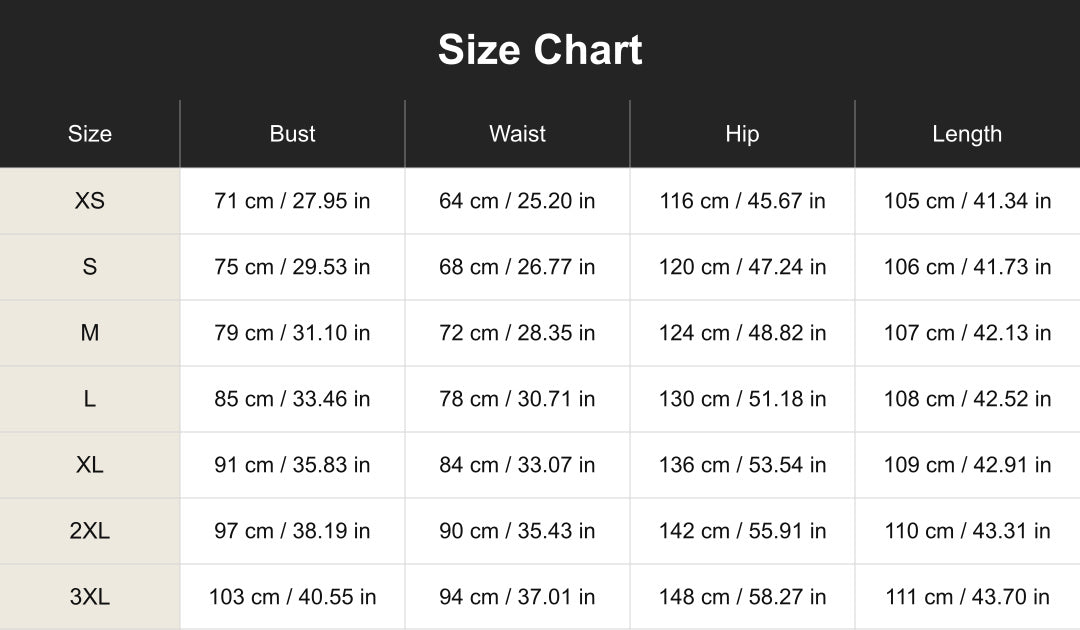Click the S hip value 120 cm
The height and width of the screenshot is (630, 1080).
tap(742, 266)
